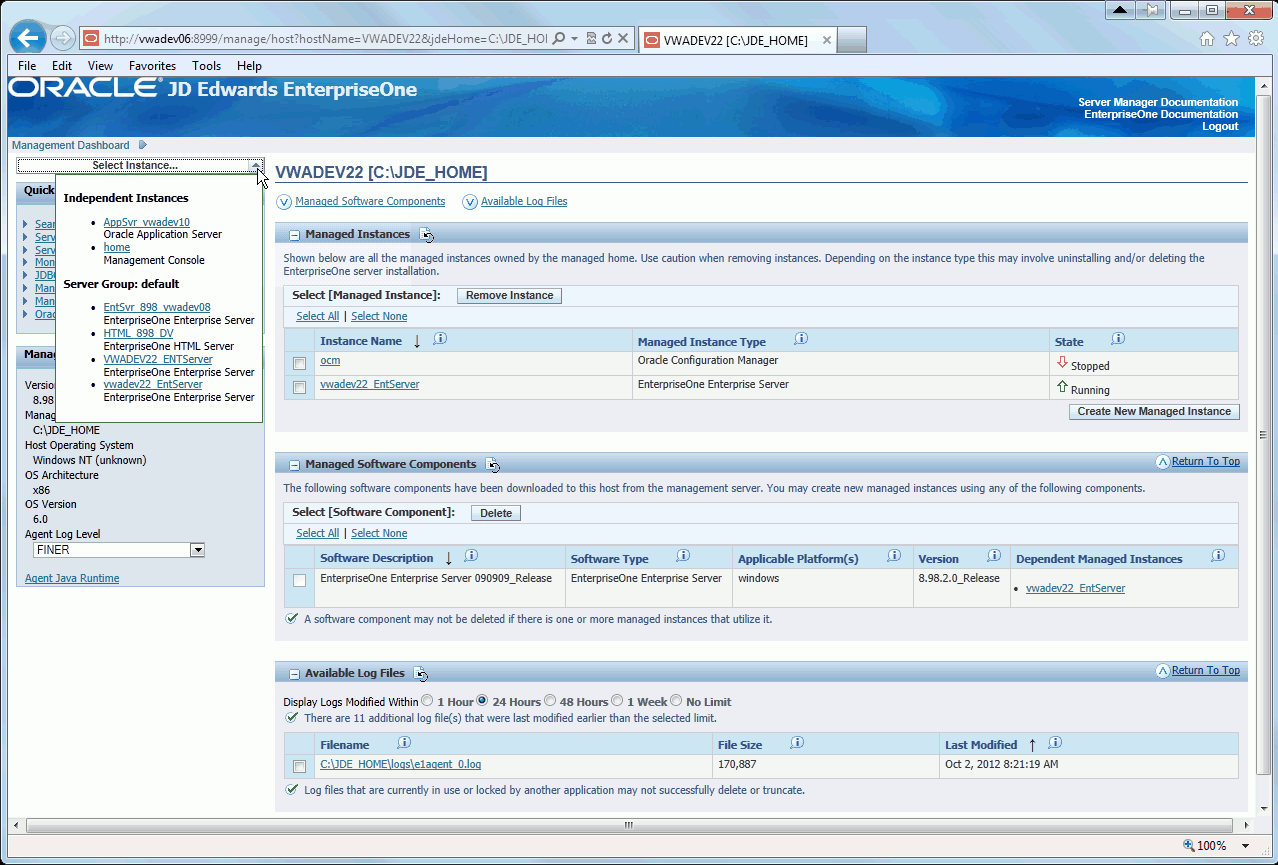Tick checkbox for e1agent_0.log file
The width and height of the screenshot is (1278, 865).
[x=299, y=766]
